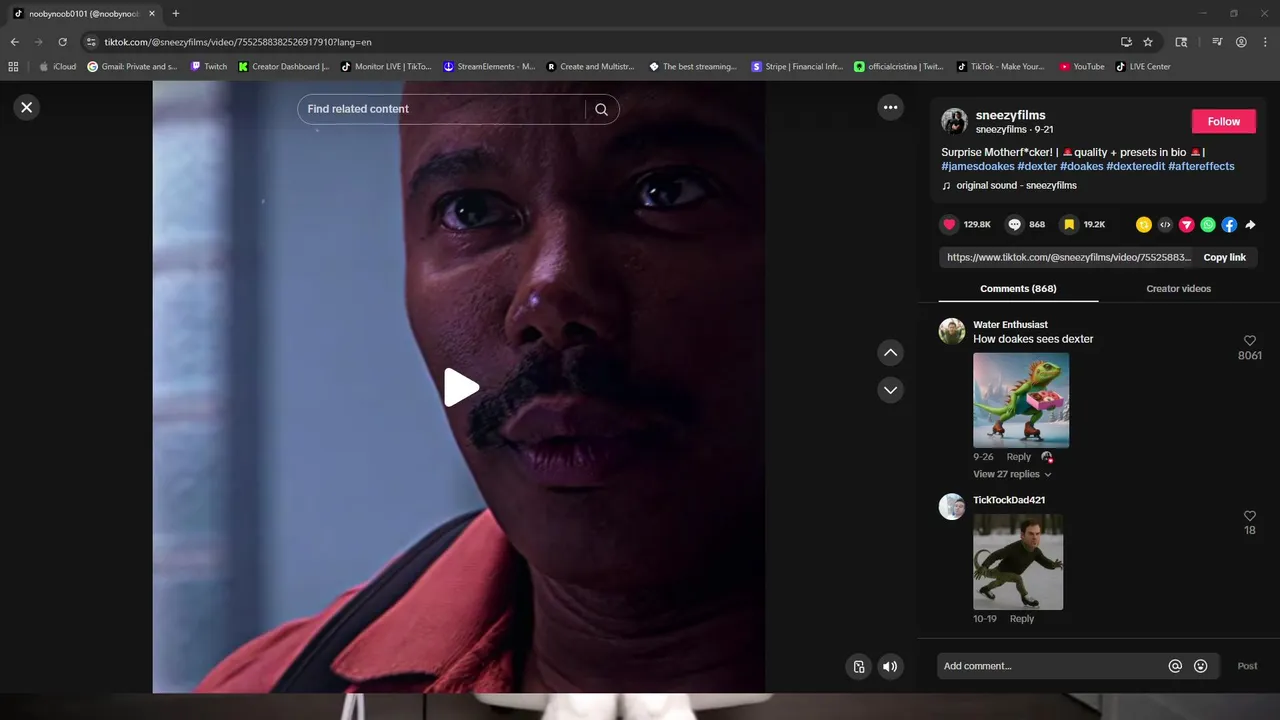Open the media control icon in Chrome toolbar
1280x720 pixels.
[x=1217, y=42]
